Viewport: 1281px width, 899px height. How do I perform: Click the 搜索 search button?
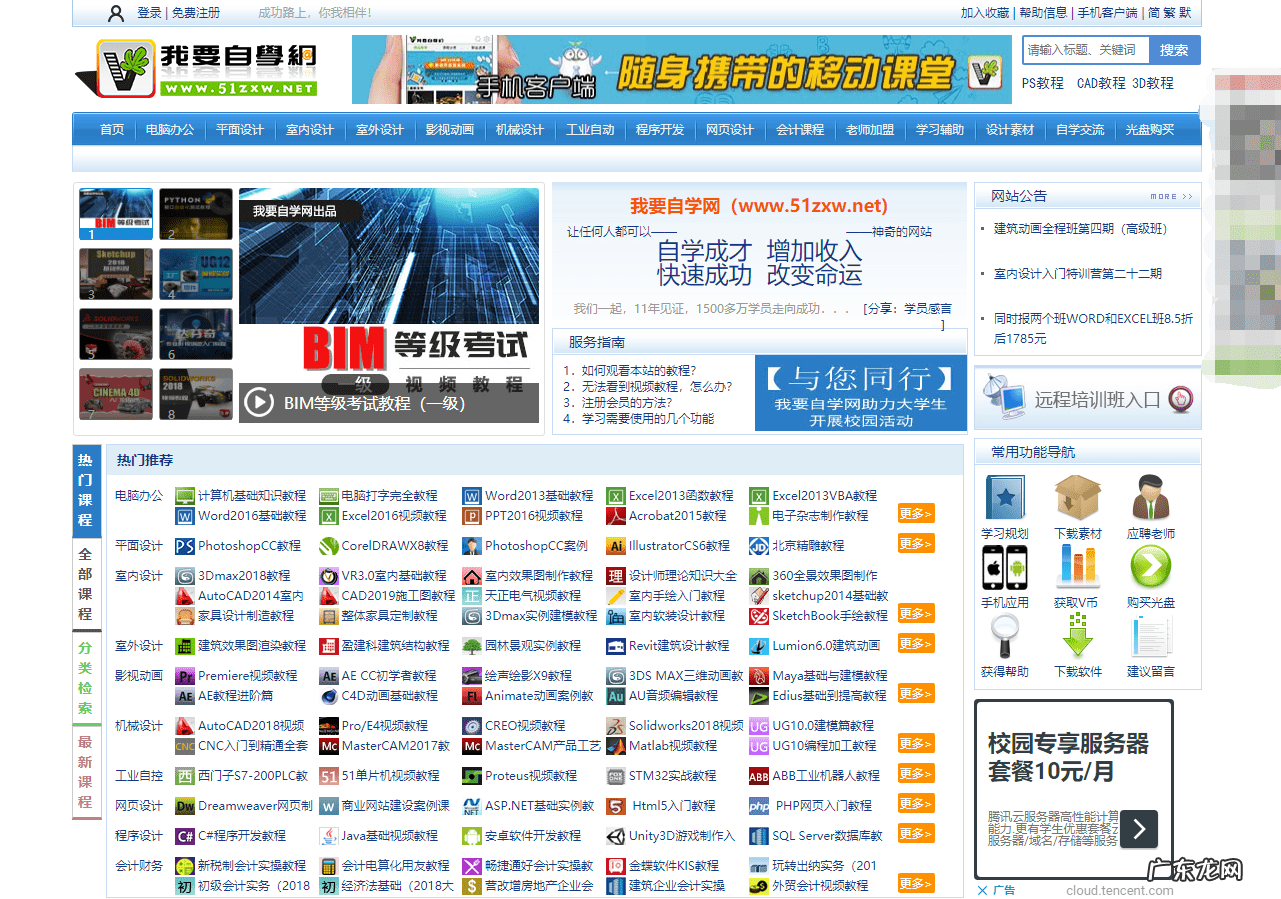1174,50
